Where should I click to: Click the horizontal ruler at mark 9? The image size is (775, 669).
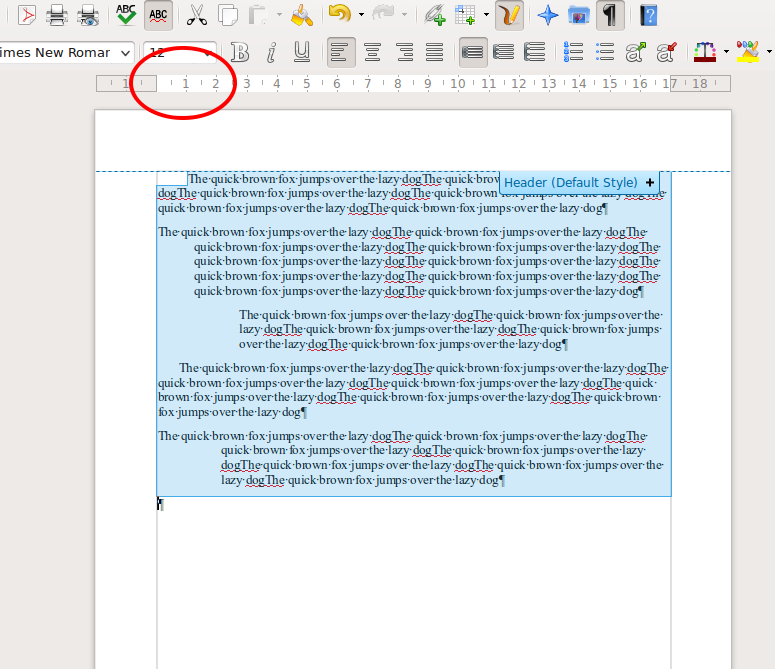point(427,84)
